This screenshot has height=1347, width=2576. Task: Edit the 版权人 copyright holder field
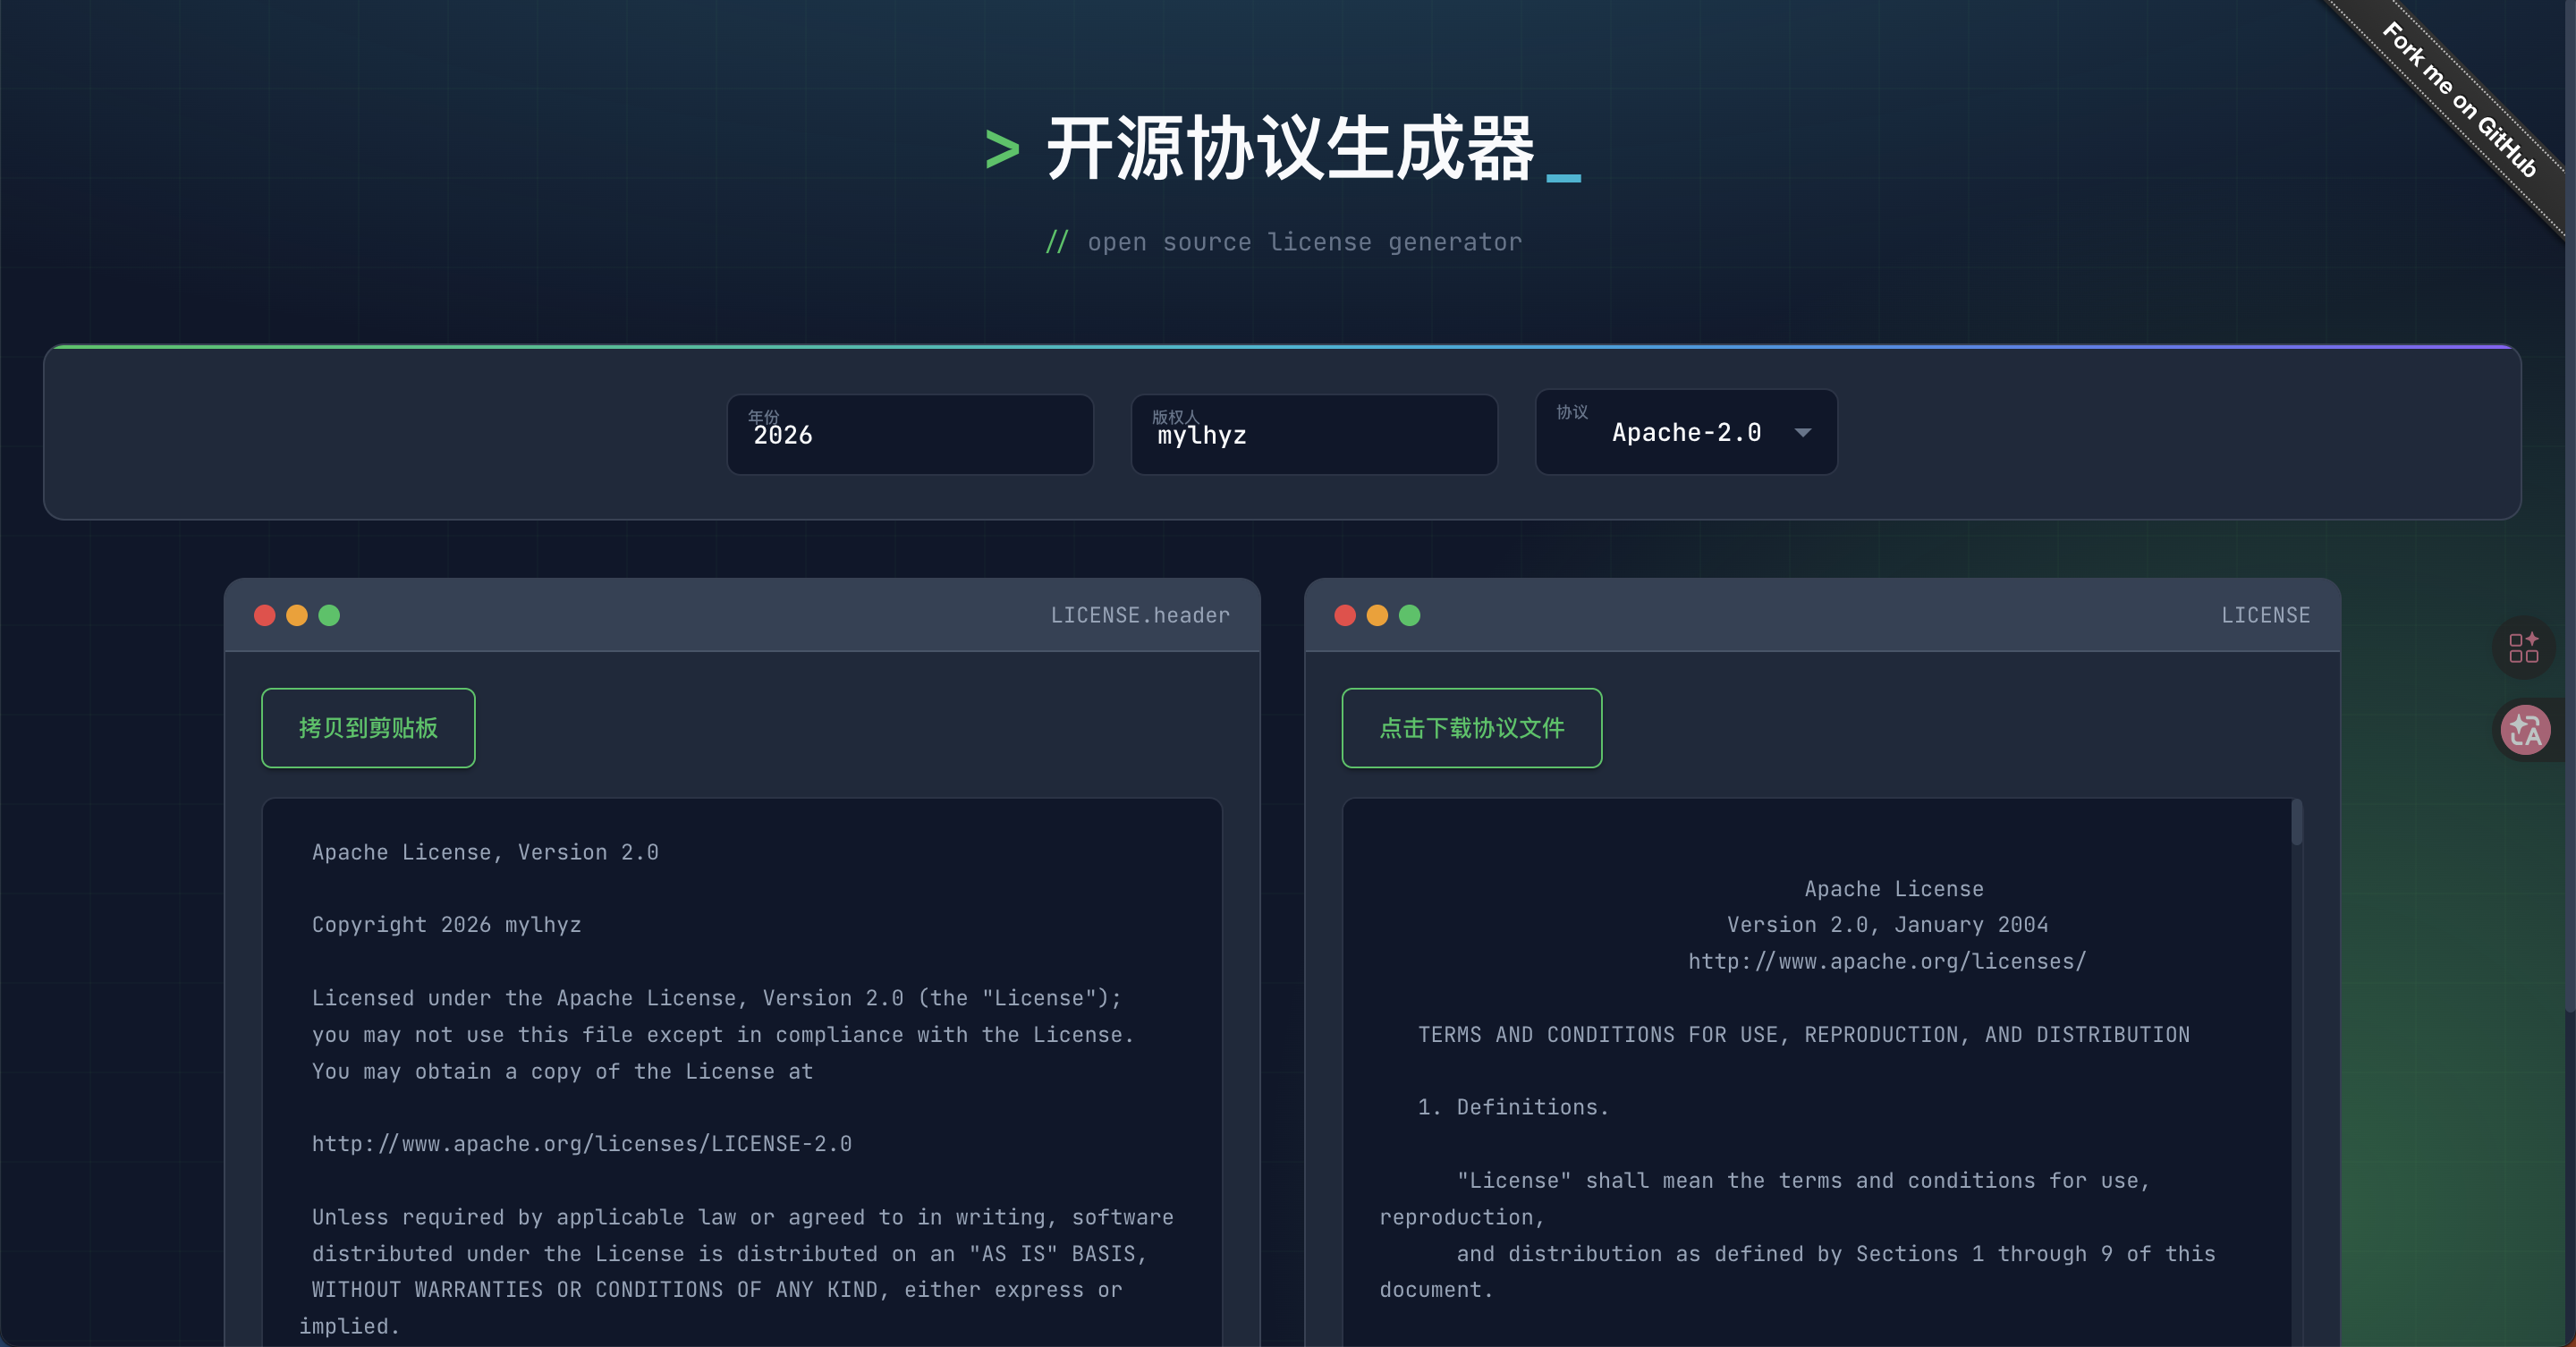1314,435
